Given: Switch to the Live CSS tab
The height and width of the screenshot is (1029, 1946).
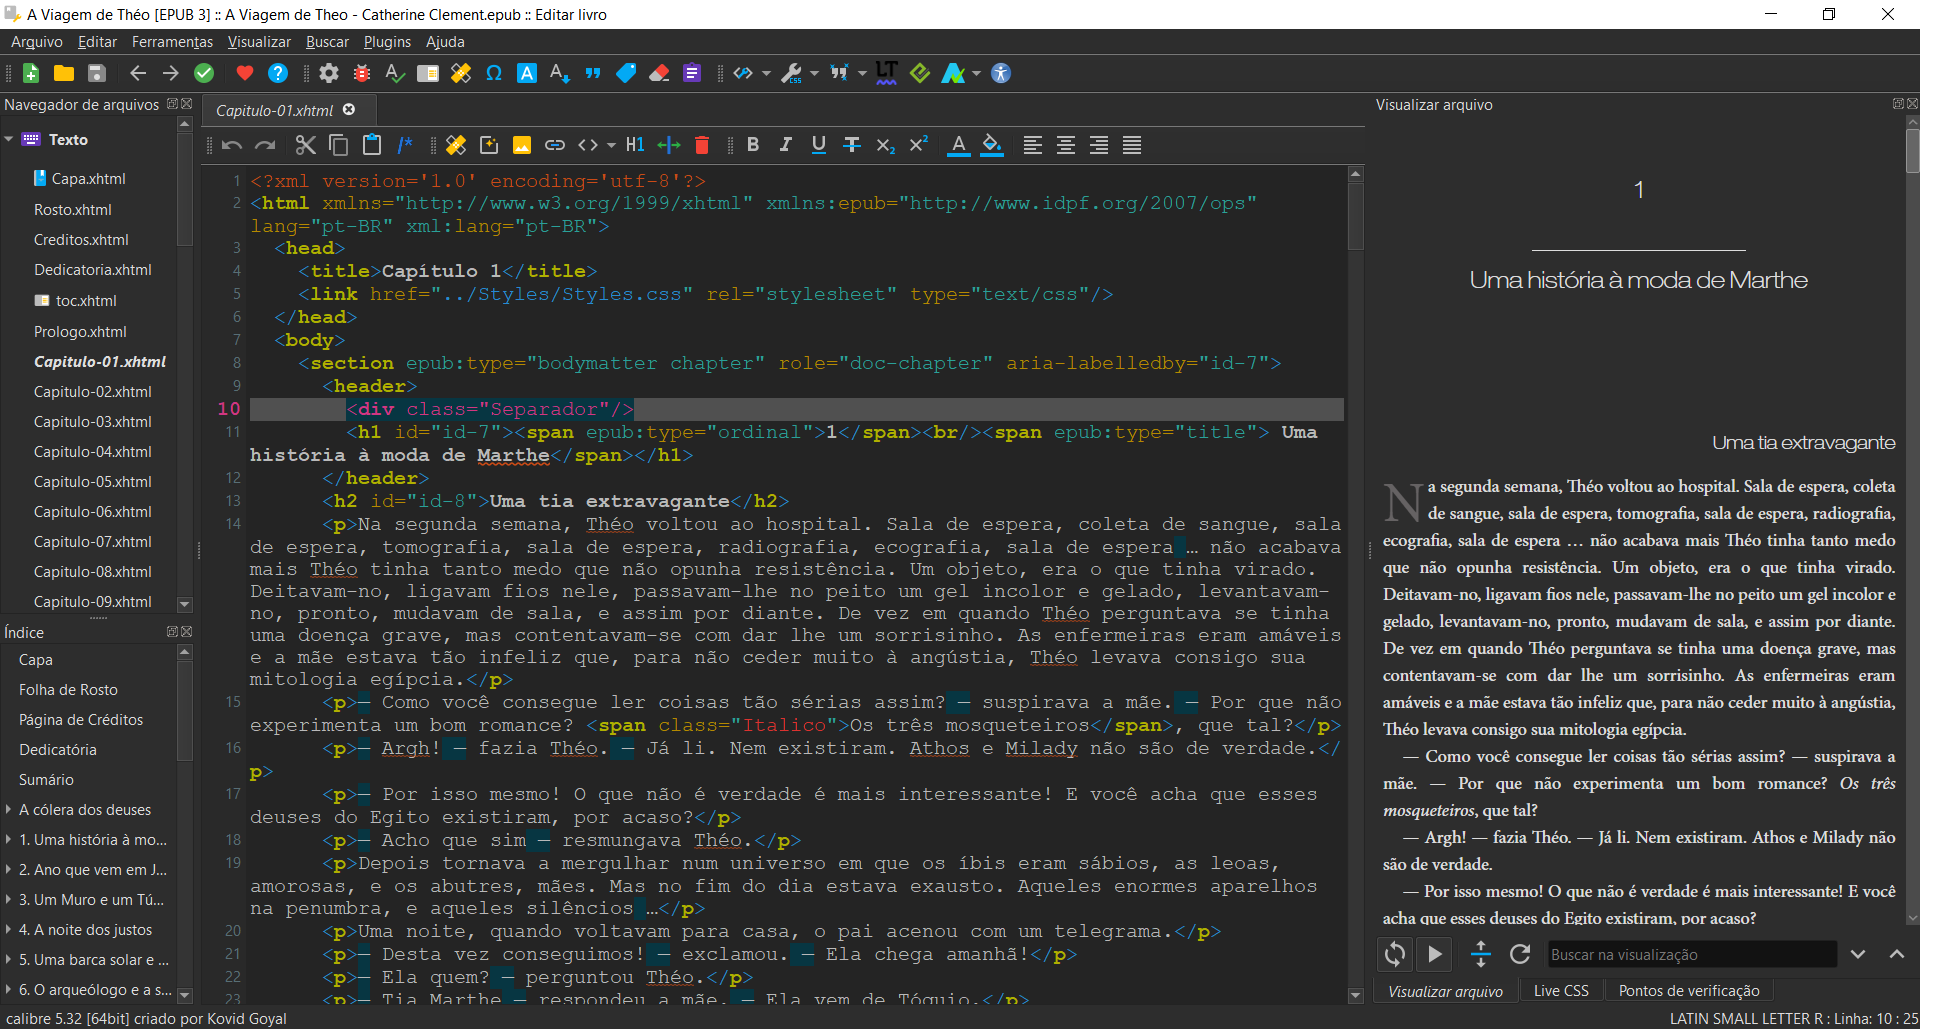Looking at the screenshot, I should click(1560, 991).
